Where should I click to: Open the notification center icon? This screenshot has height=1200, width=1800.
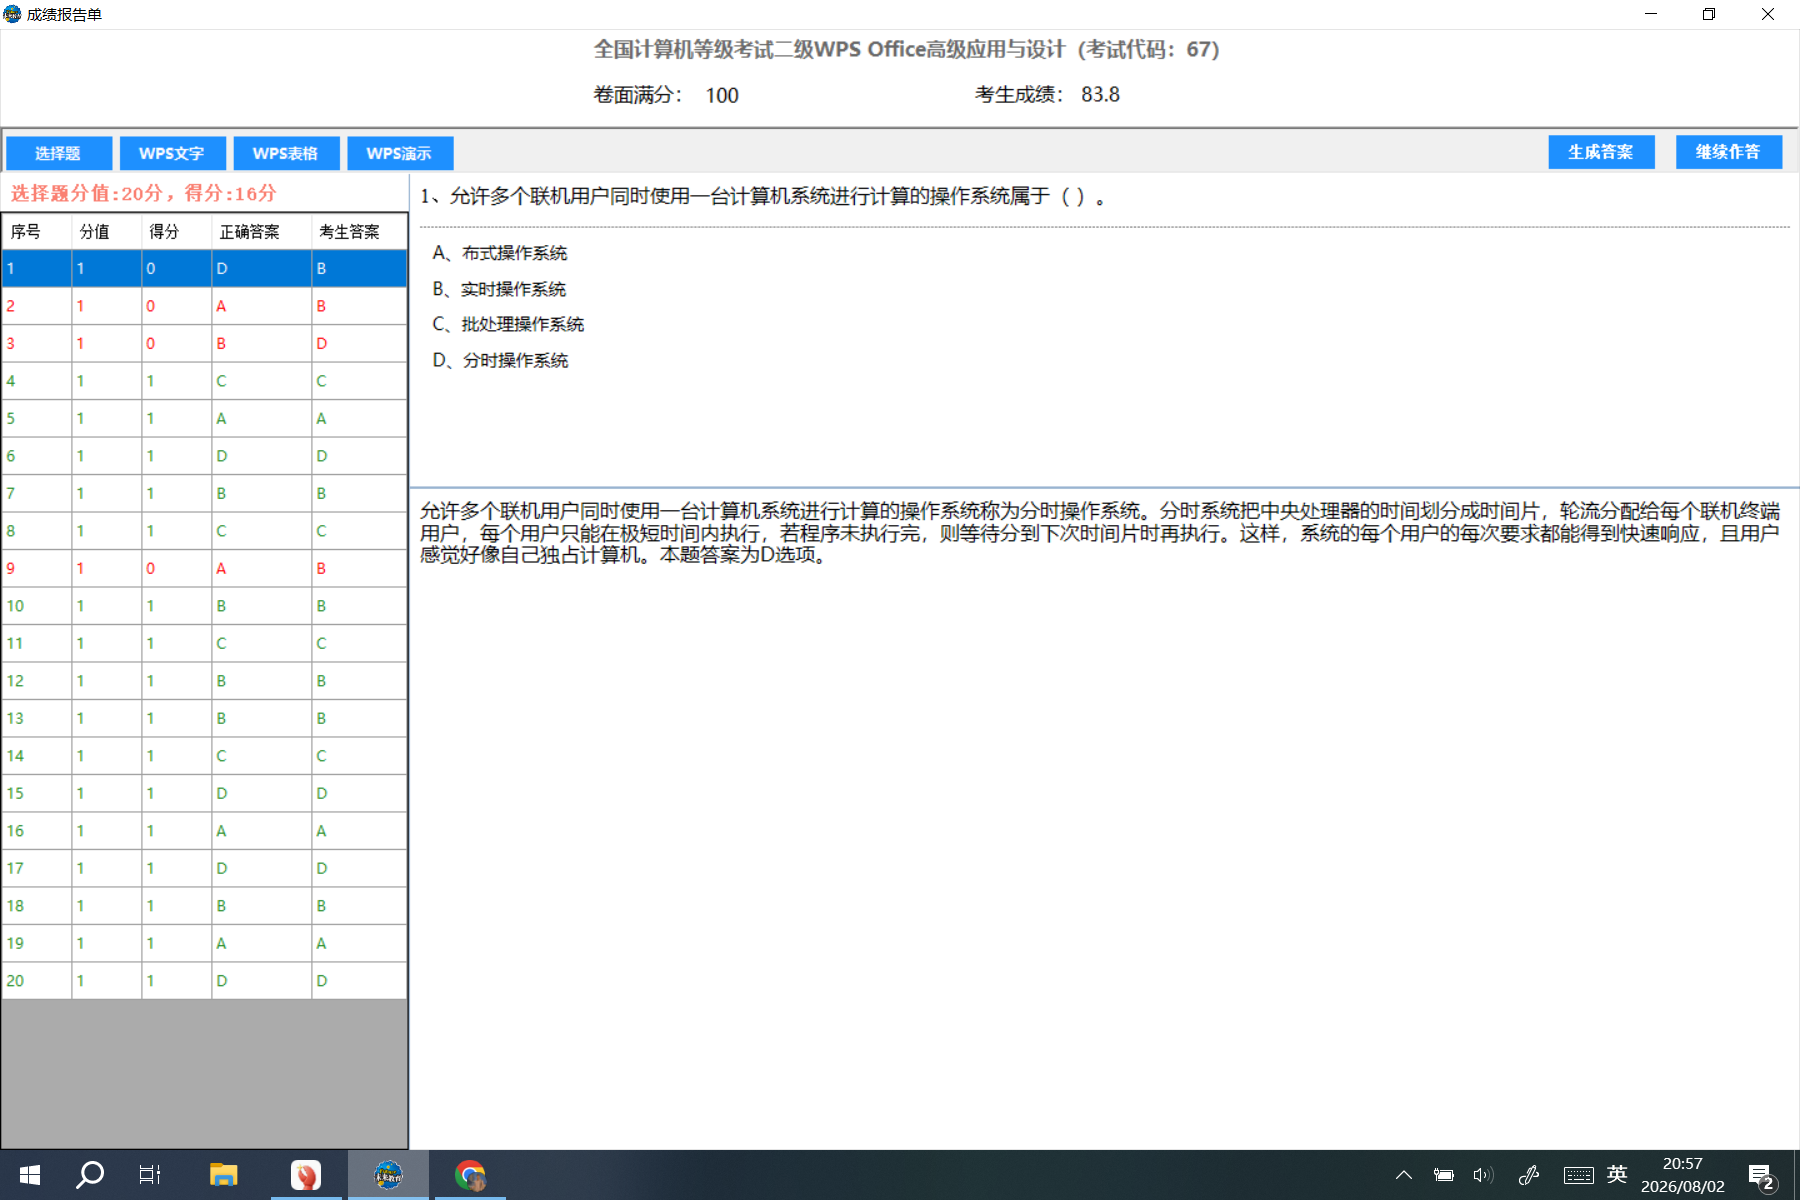(x=1762, y=1176)
